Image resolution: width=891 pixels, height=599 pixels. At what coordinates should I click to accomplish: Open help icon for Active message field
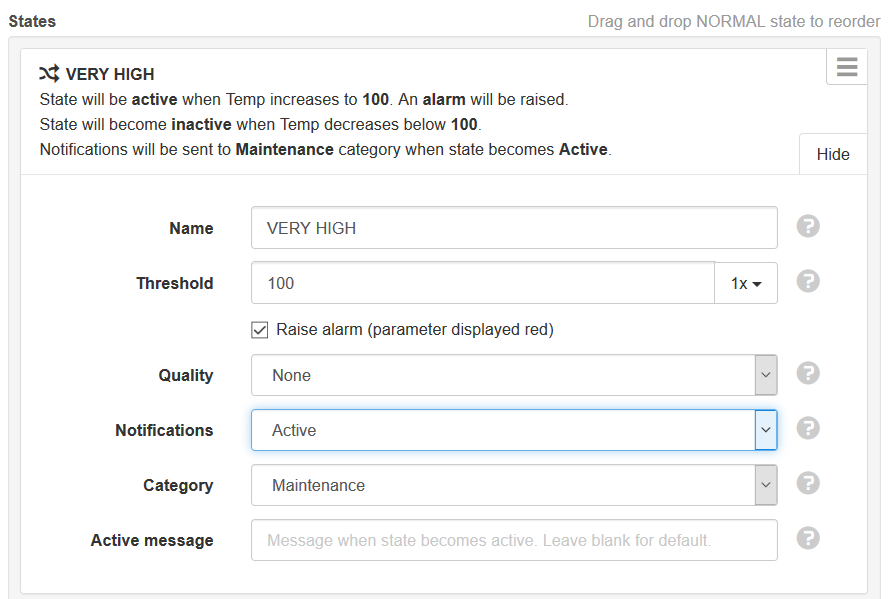click(807, 538)
